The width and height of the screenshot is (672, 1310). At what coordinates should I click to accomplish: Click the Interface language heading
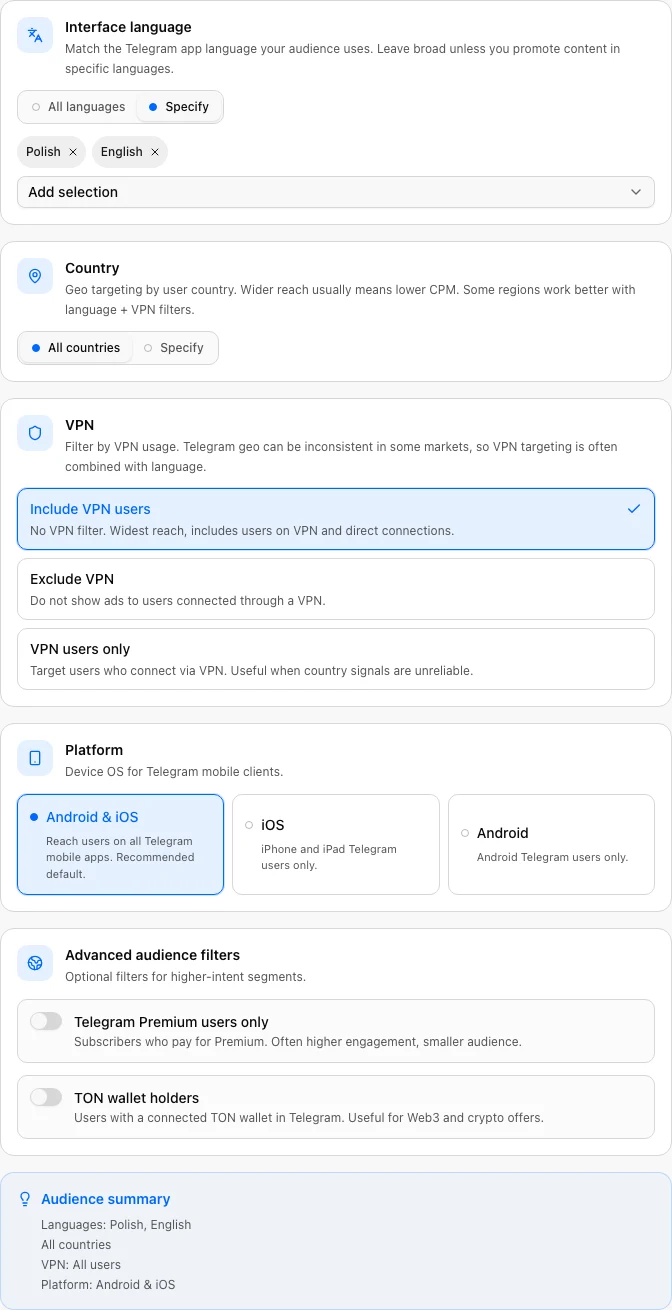click(128, 27)
